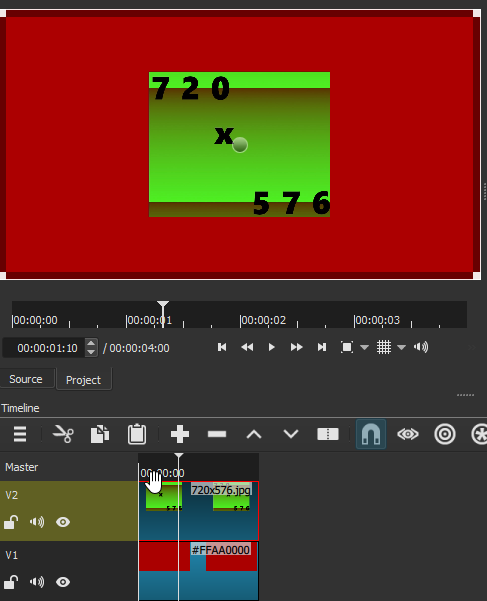This screenshot has width=487, height=601.
Task: Unlock toggle on V2 track
Action: (11, 522)
